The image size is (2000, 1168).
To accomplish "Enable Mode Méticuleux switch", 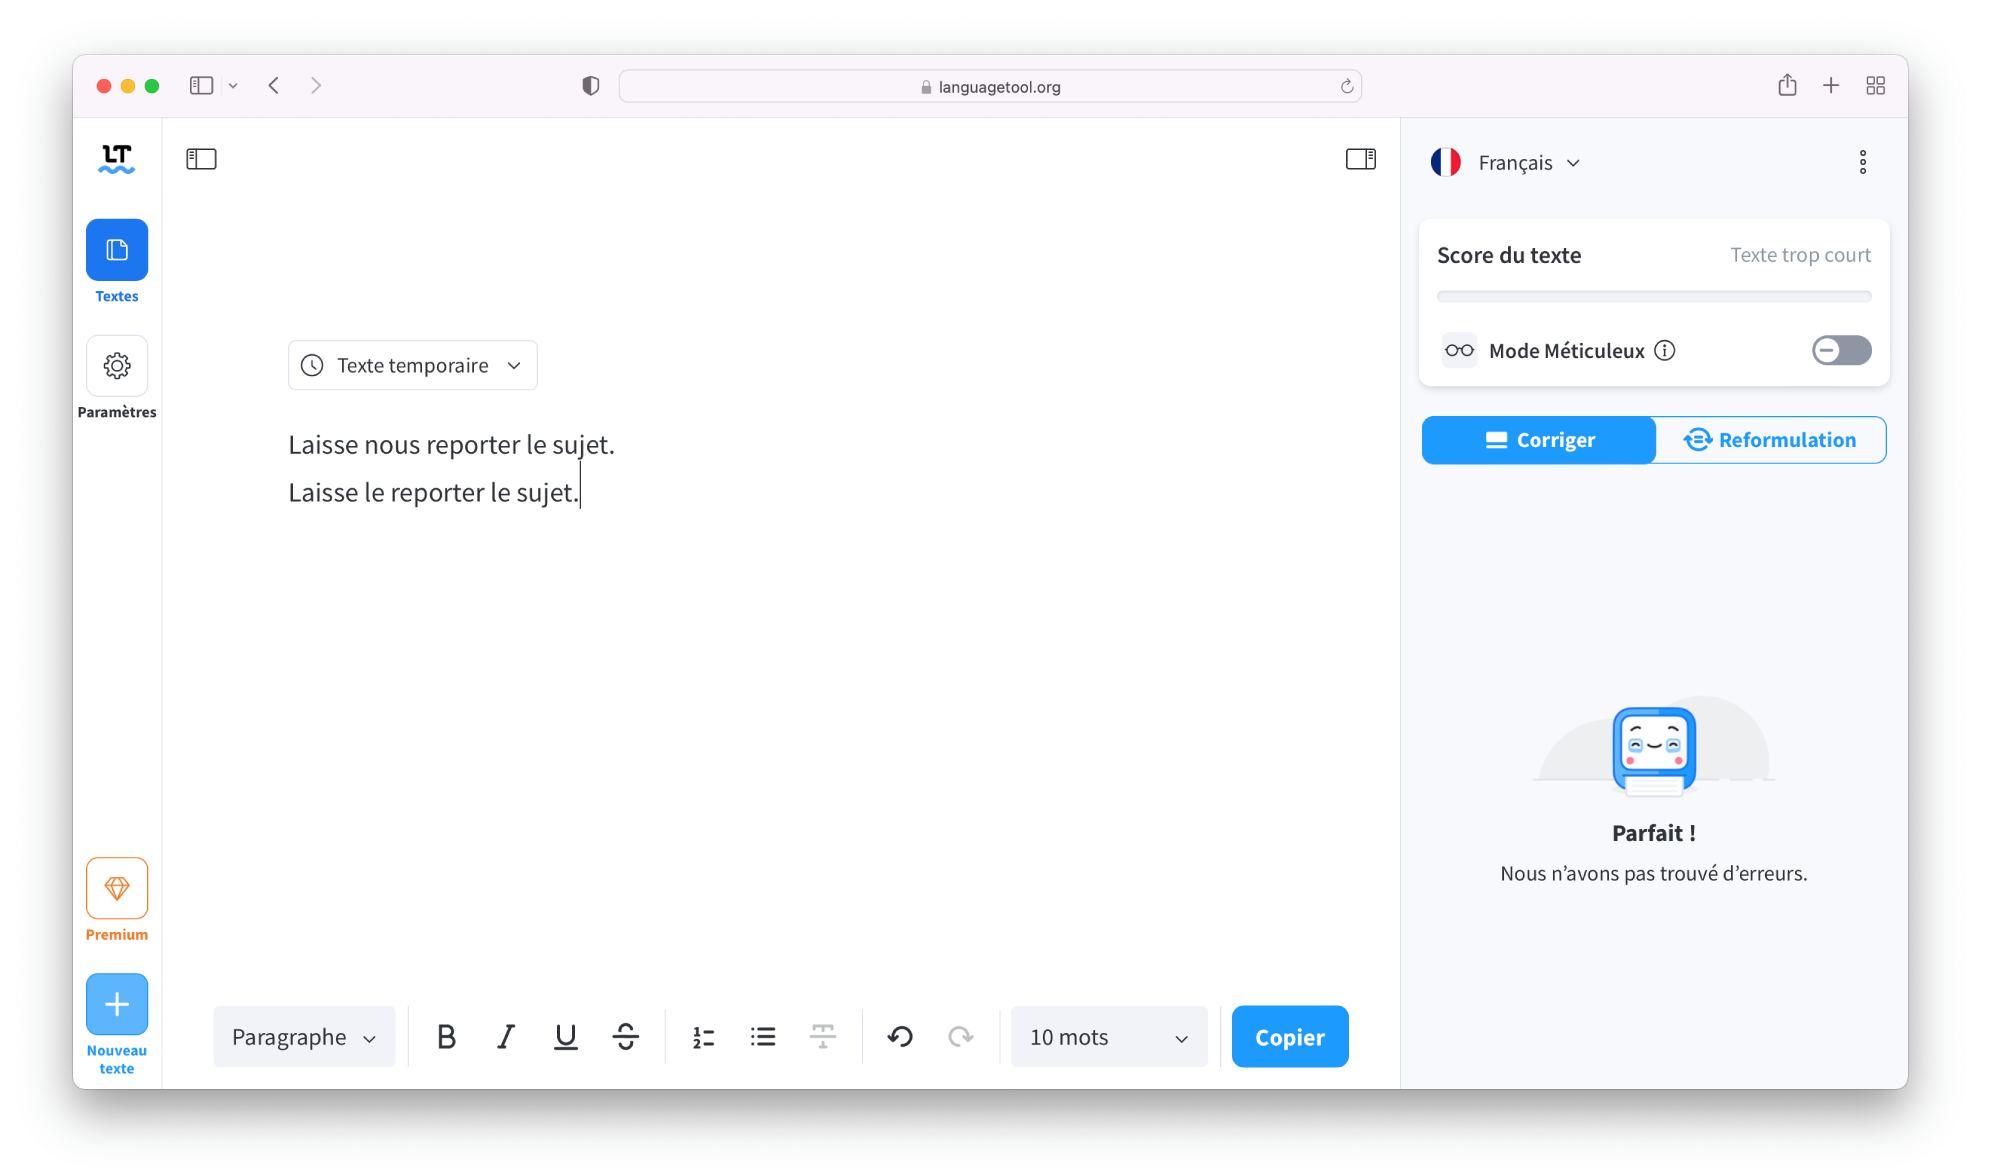I will tap(1841, 350).
